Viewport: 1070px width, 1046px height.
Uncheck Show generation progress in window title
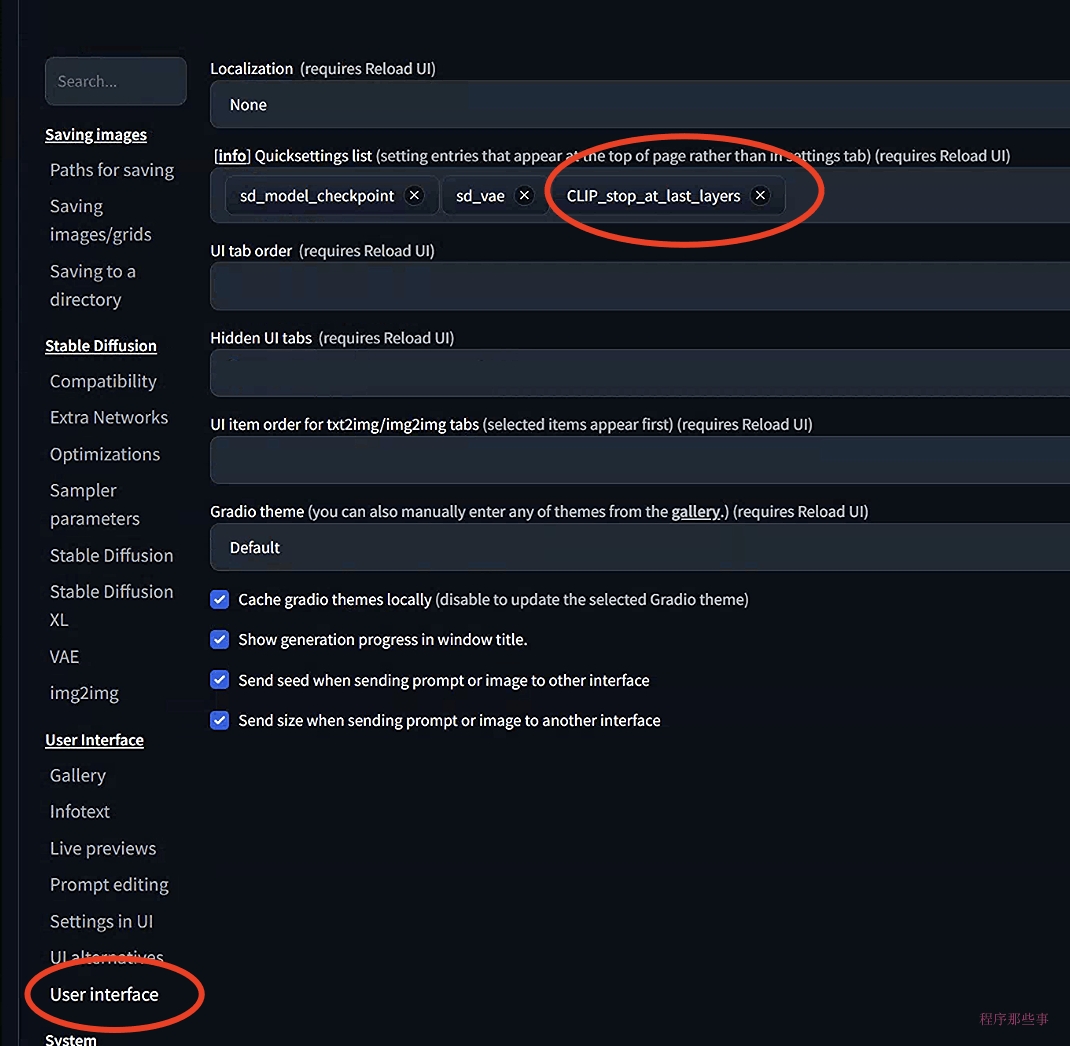(220, 640)
